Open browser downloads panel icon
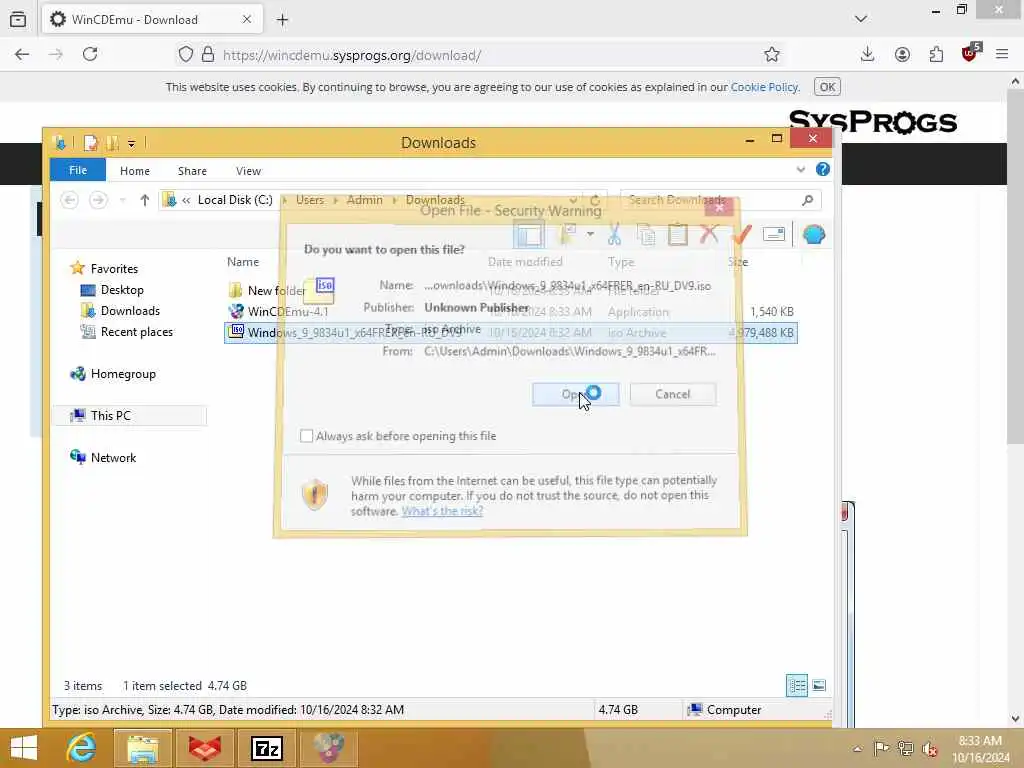 tap(867, 55)
